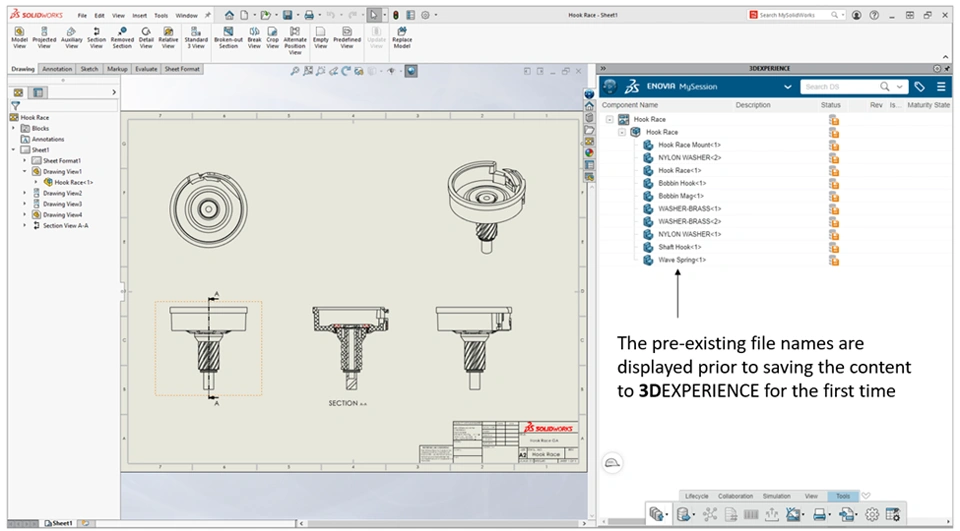Collapse the Sheet1 tree node
960x531 pixels.
[x=13, y=150]
